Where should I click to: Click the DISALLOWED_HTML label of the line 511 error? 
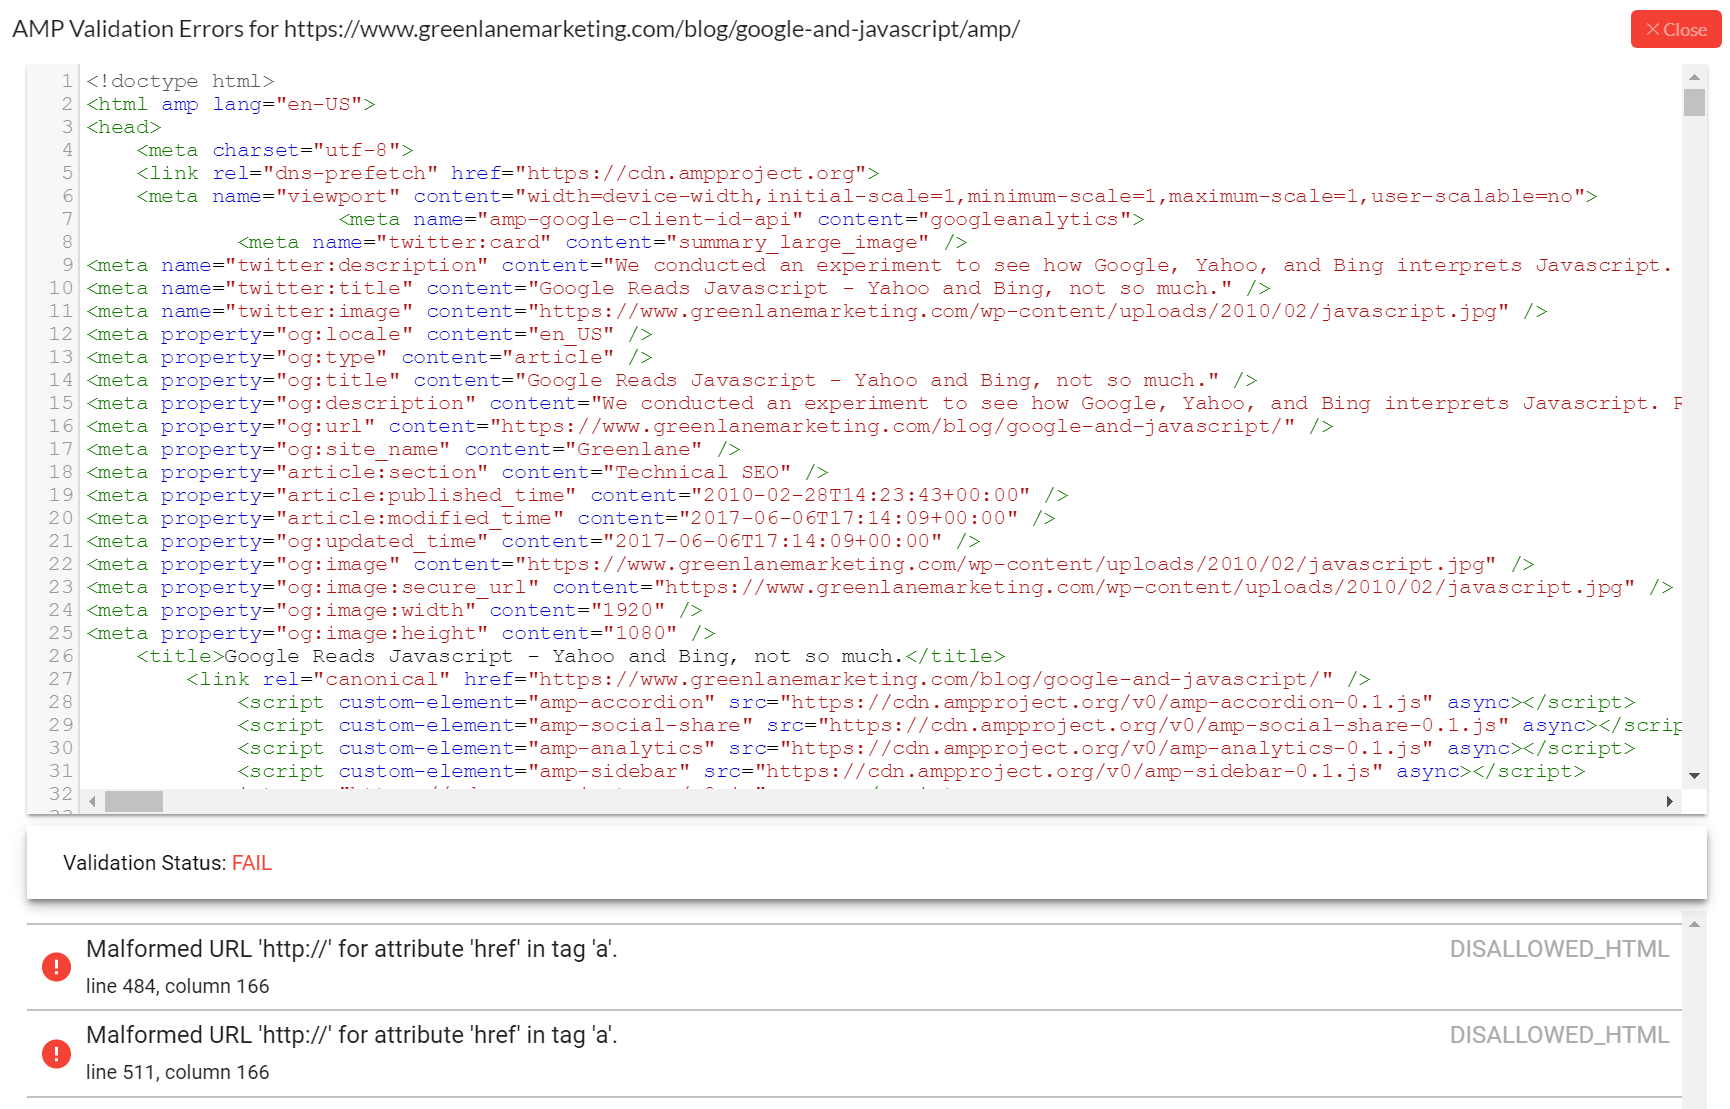pos(1559,1035)
